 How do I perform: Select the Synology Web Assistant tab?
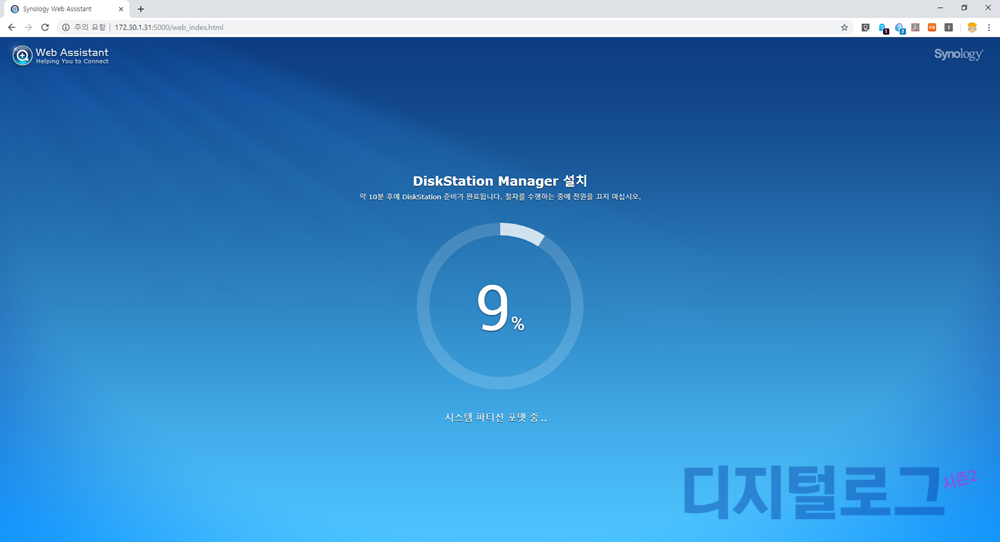click(x=66, y=9)
